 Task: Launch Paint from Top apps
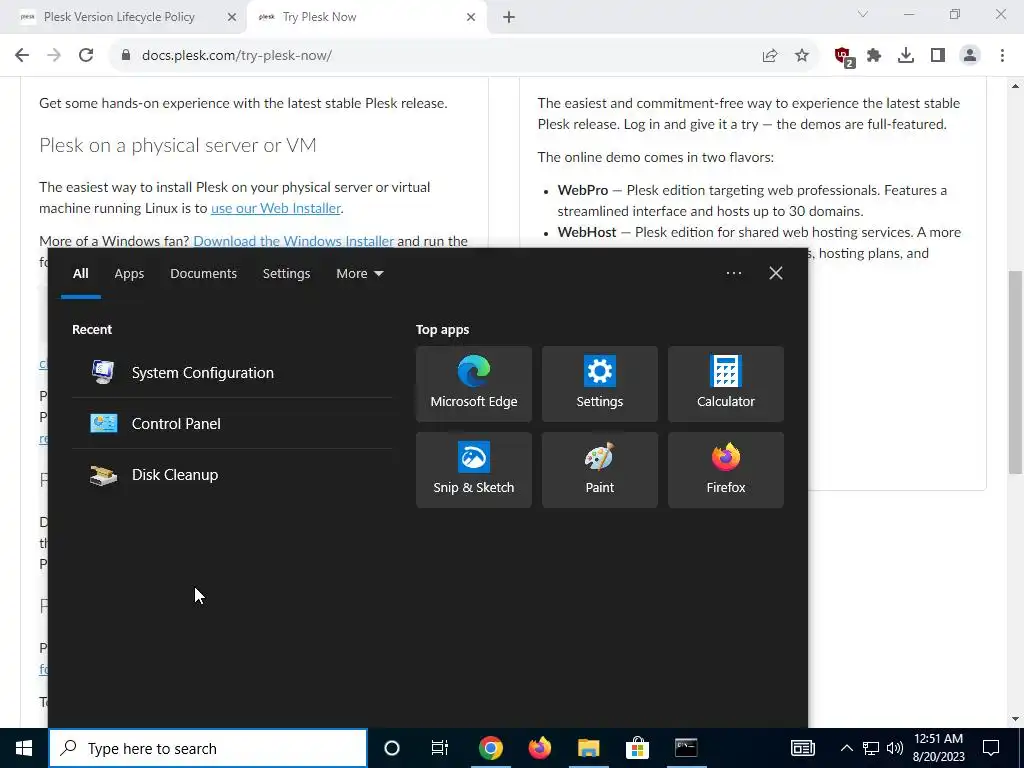(x=600, y=470)
